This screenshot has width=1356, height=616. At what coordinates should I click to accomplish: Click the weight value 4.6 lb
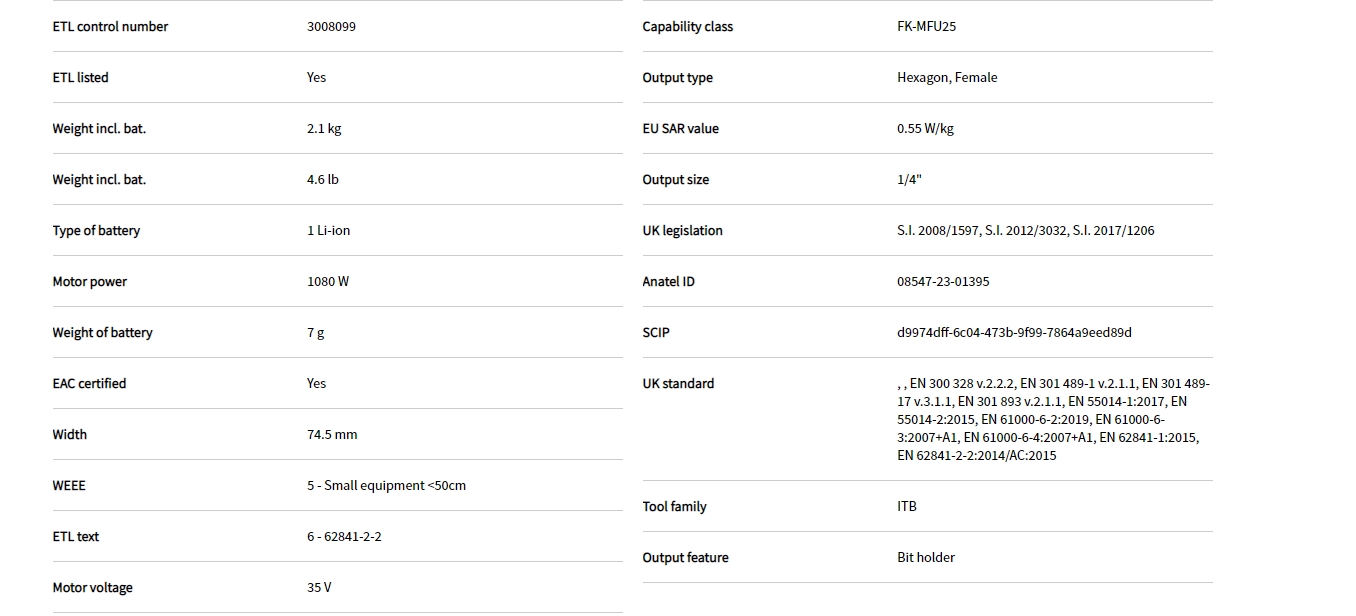(x=323, y=180)
